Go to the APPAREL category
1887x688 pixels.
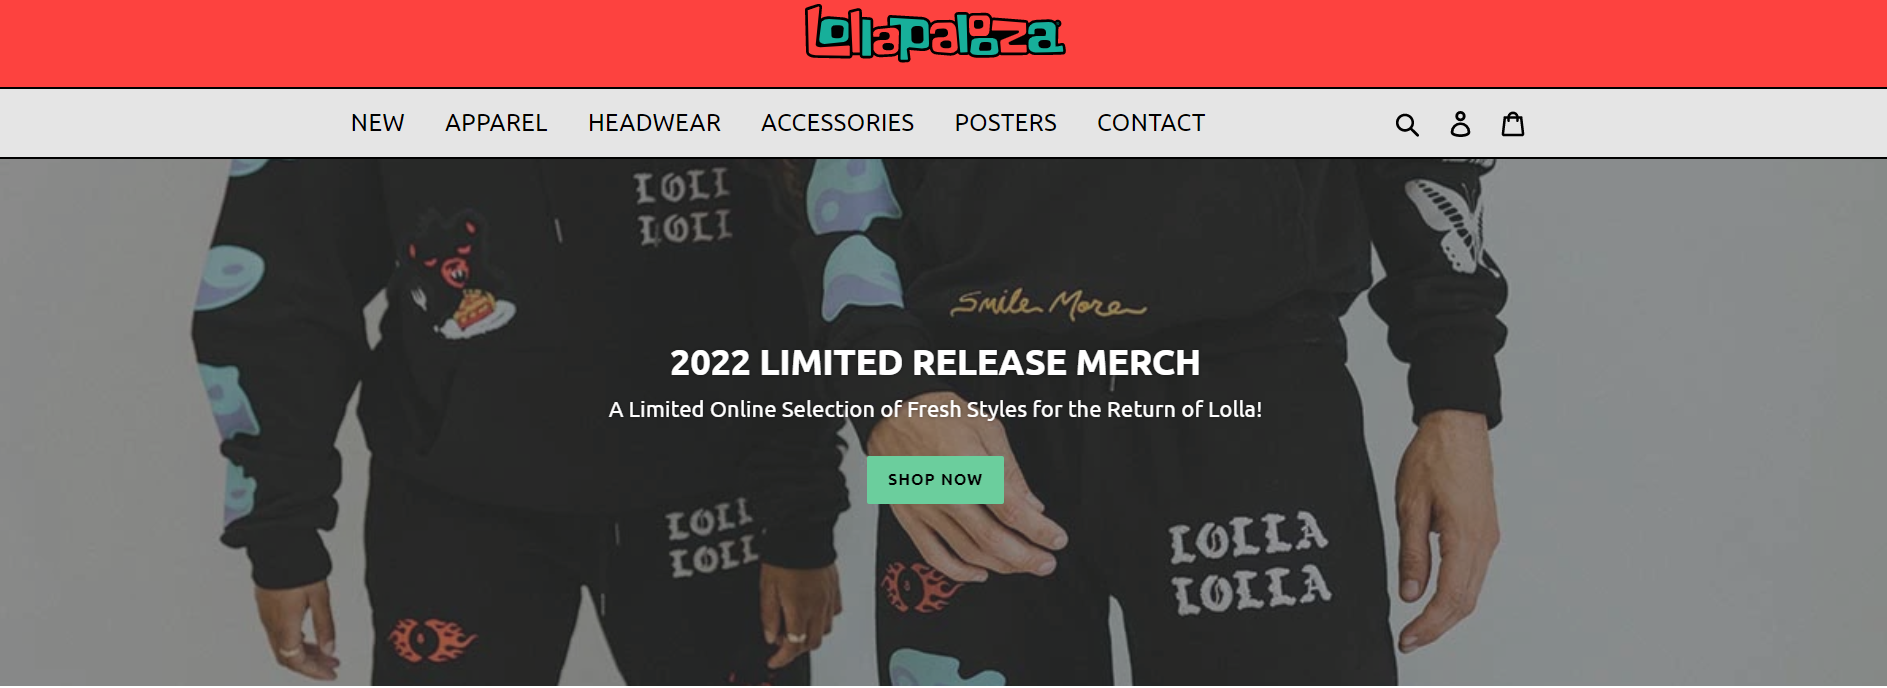496,123
